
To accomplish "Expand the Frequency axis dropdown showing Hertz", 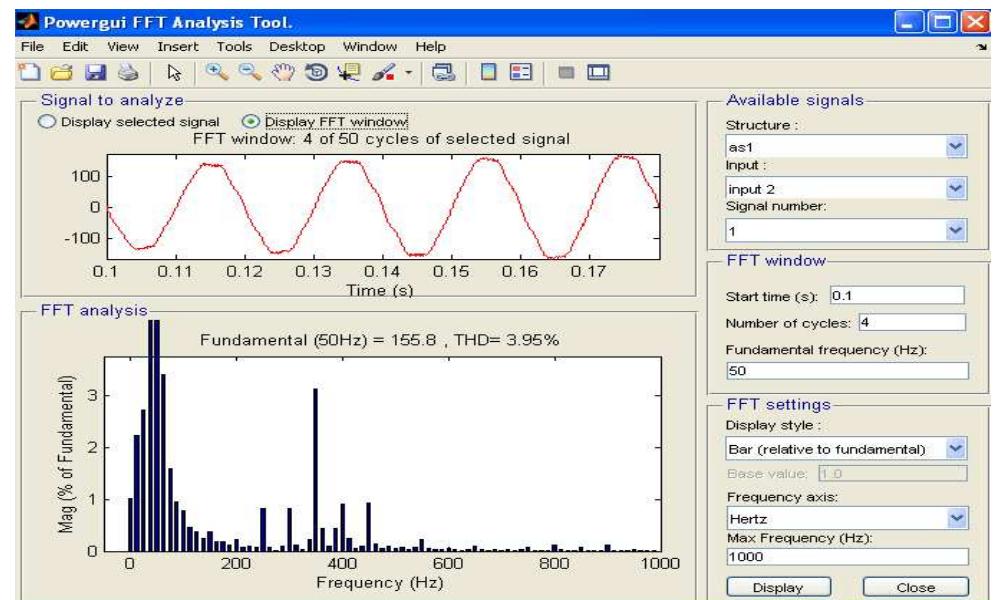I will pos(956,518).
